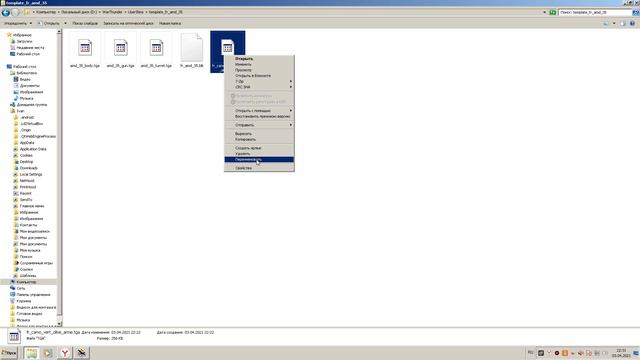Open the fourth pinned taskbar app
Screen dimensions: 640x360
pos(81,353)
